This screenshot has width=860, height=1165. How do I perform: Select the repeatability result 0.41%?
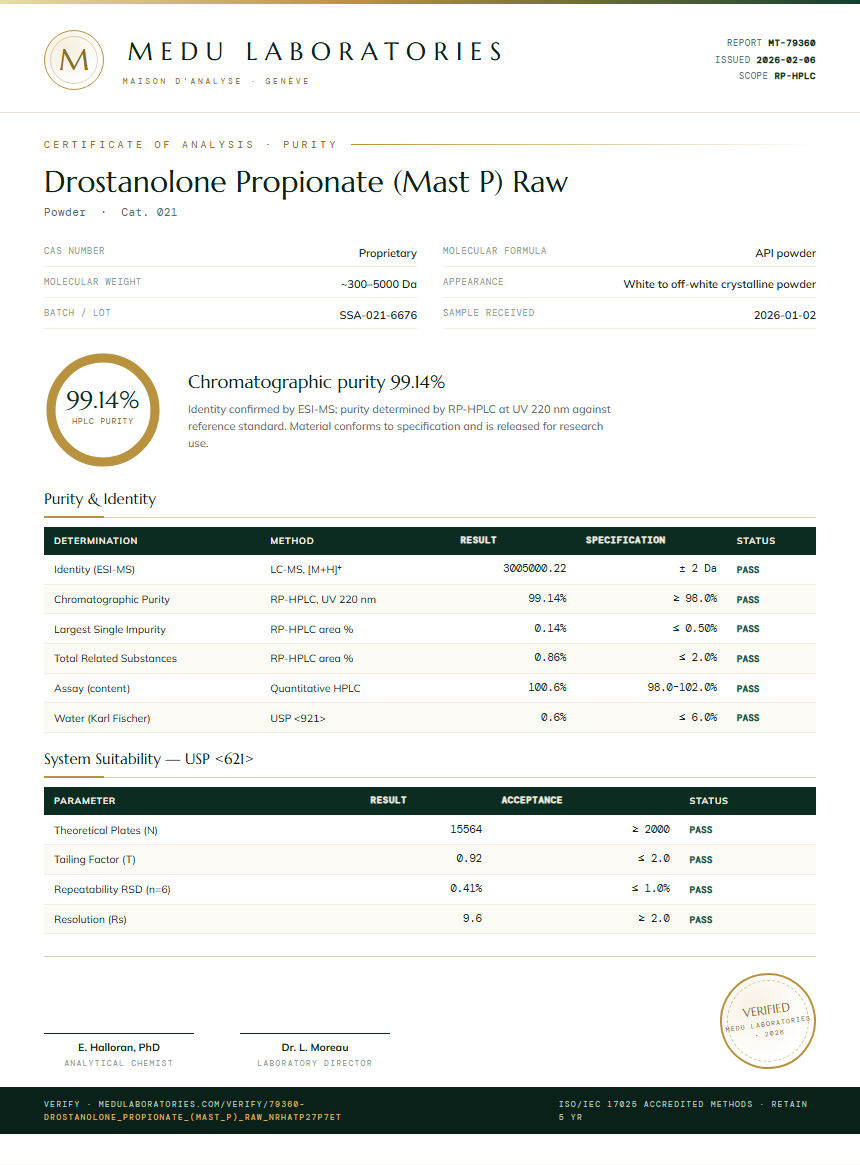[466, 889]
